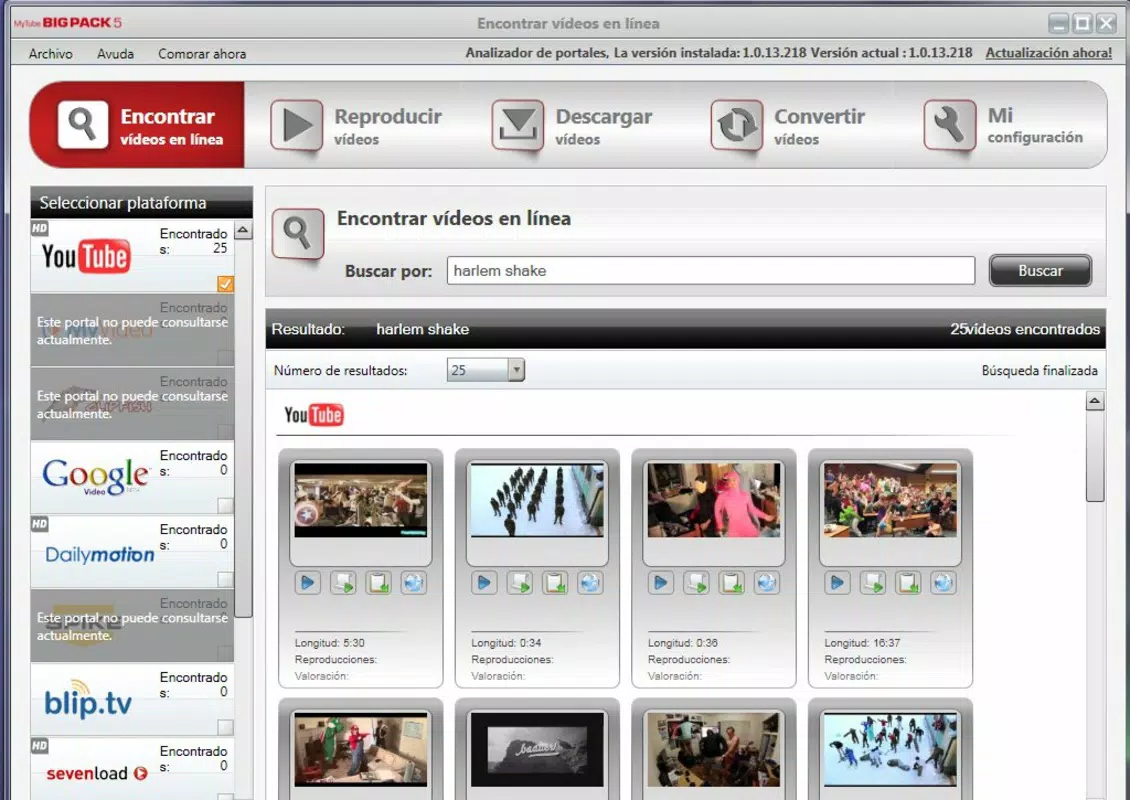This screenshot has height=800, width=1130.
Task: Select the Captain America shield video thumbnail
Action: (x=360, y=500)
